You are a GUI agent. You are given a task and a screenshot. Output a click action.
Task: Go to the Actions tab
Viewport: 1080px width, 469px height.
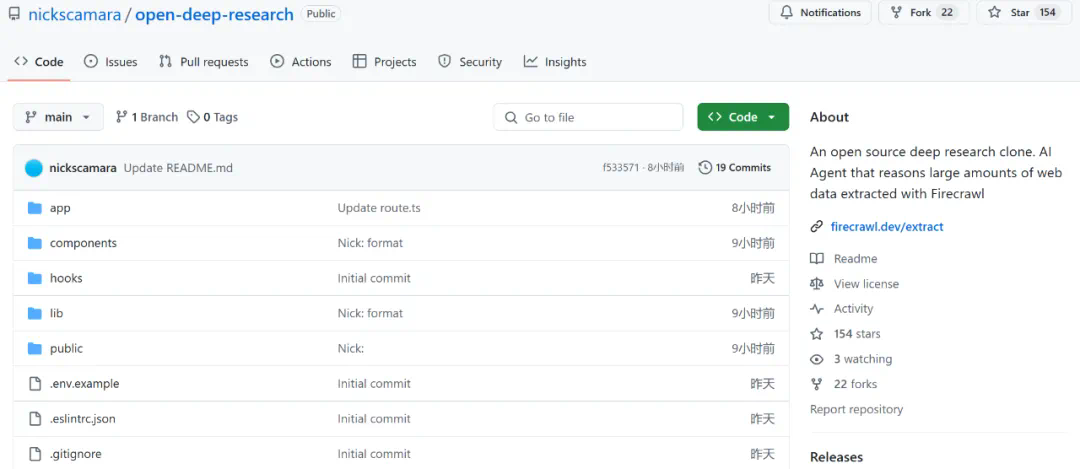[300, 62]
